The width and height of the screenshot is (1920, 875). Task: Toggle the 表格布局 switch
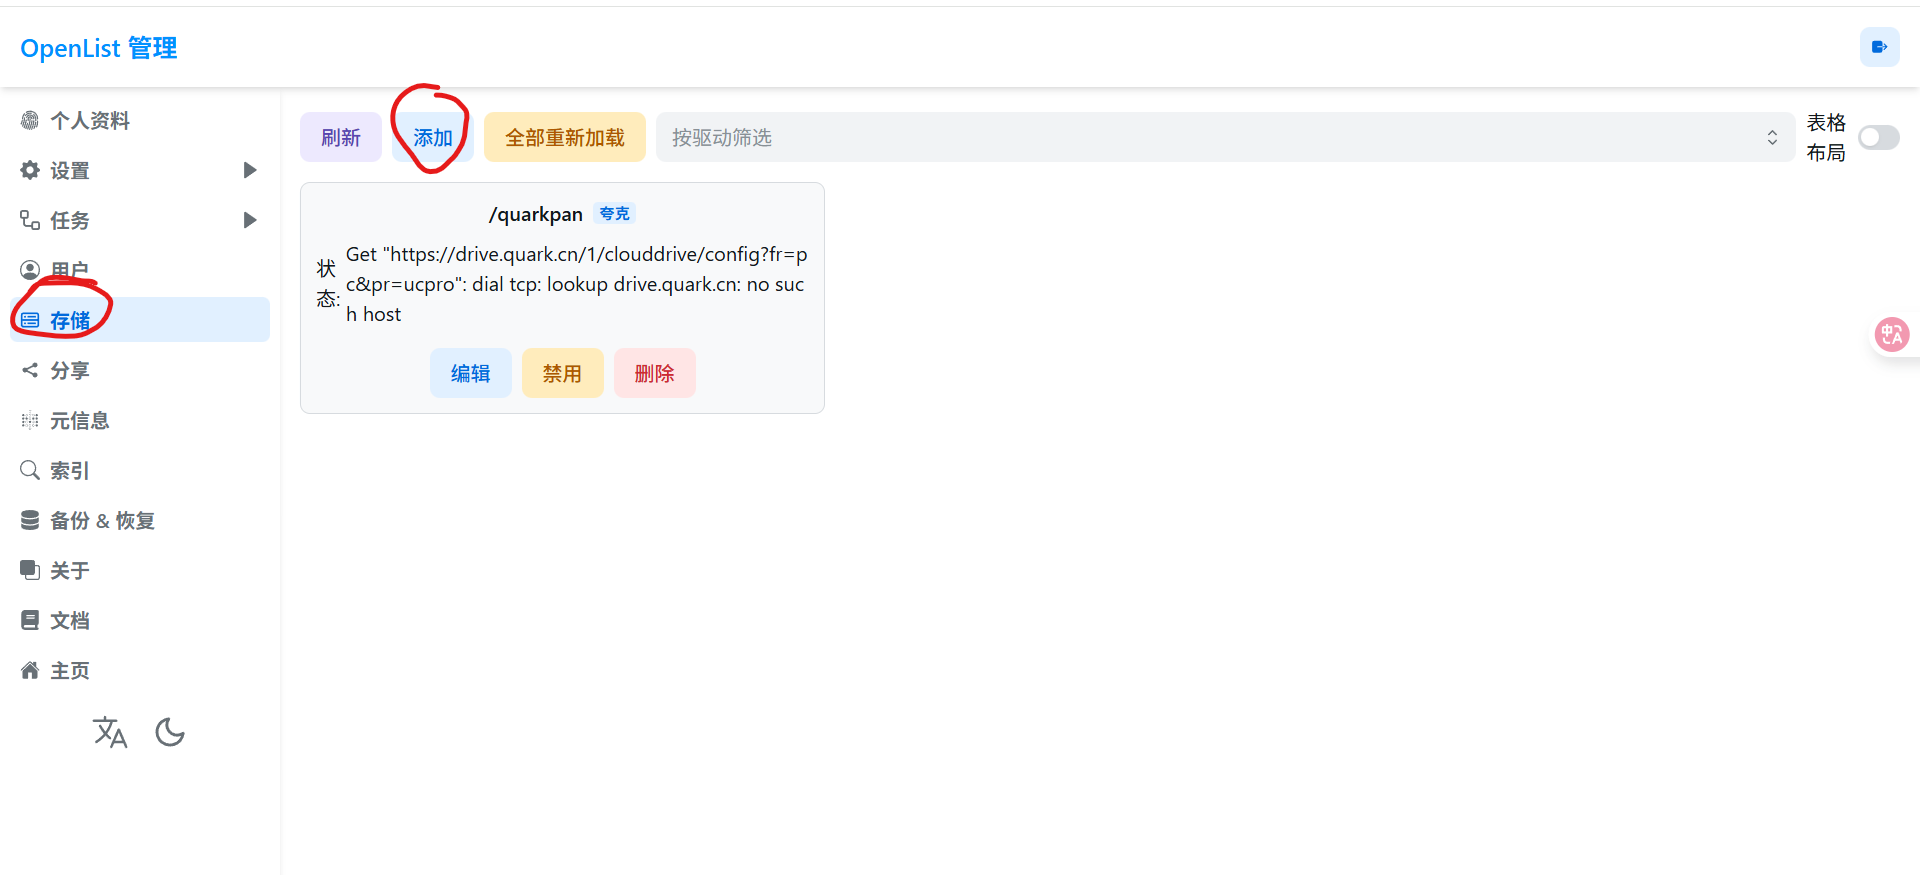(x=1878, y=137)
